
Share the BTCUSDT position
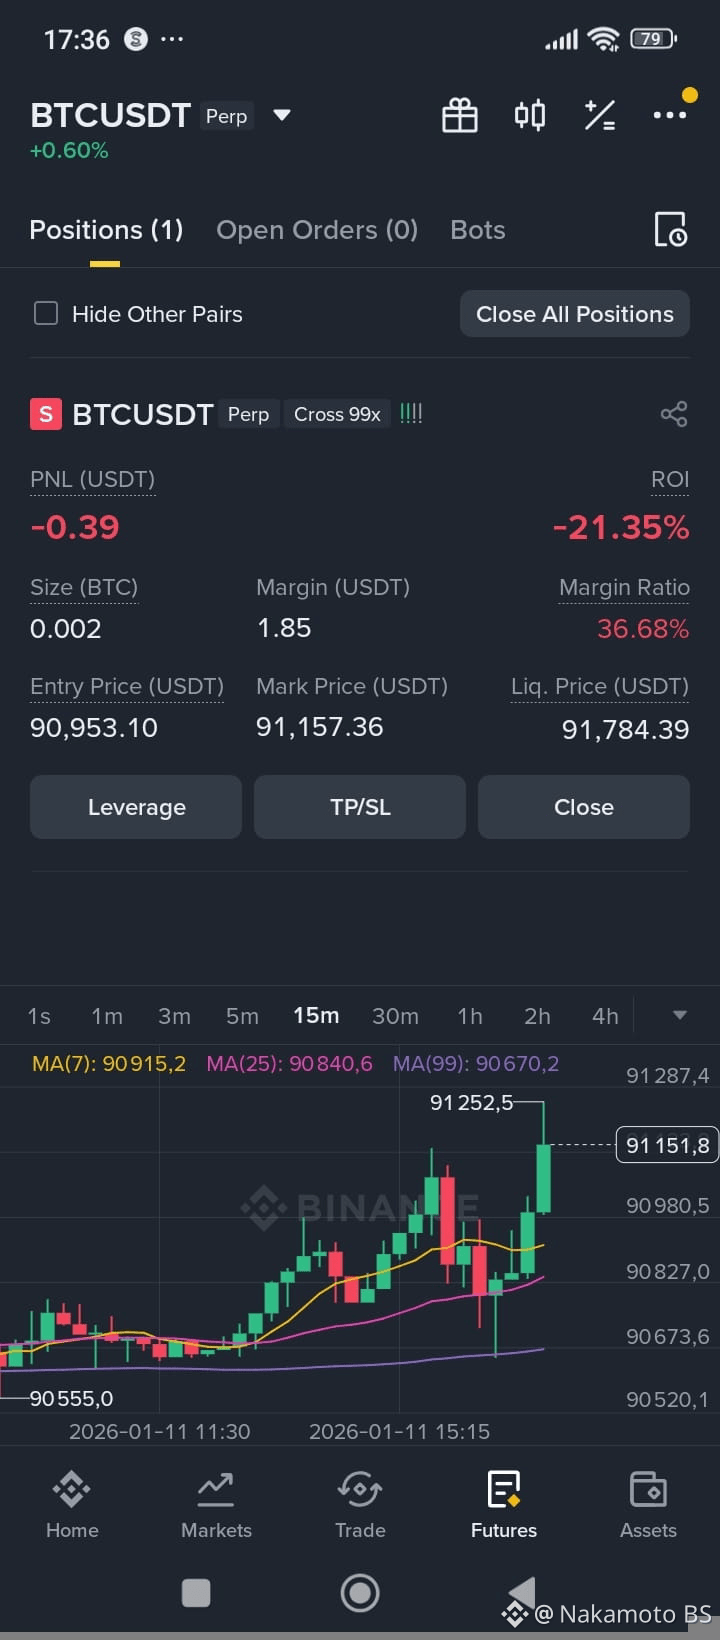point(674,414)
